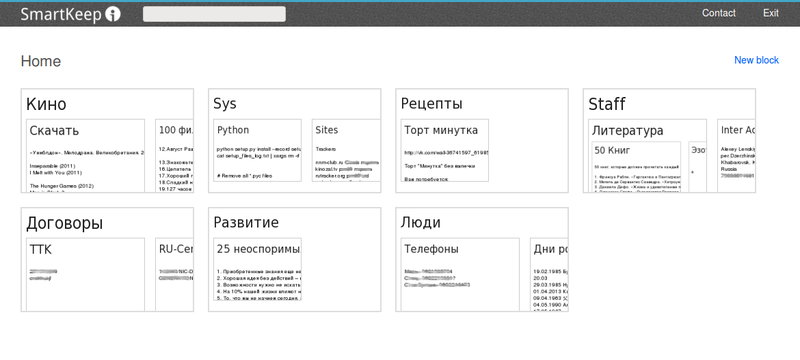Image resolution: width=800 pixels, height=360 pixels.
Task: Open the Contact link
Action: [x=719, y=13]
